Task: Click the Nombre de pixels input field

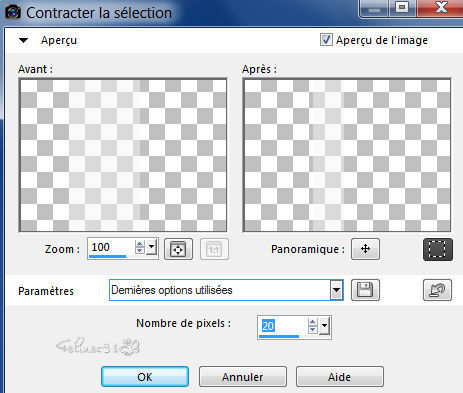Action: pyautogui.click(x=283, y=326)
